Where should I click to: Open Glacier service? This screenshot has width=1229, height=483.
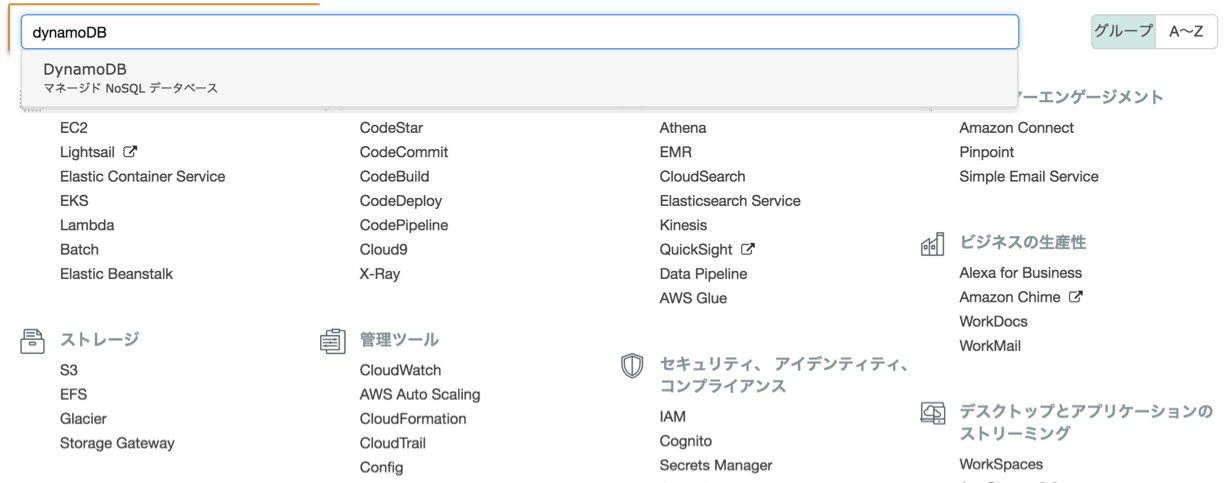(83, 418)
